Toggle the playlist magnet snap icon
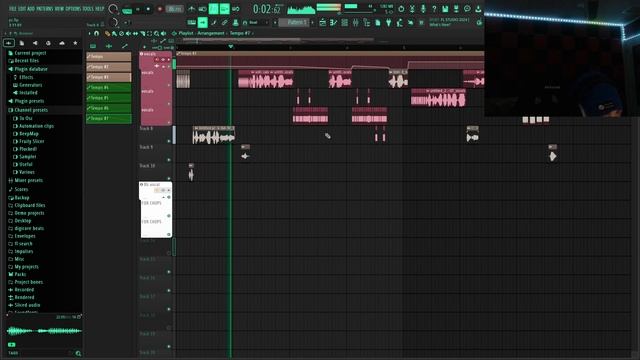The height and width of the screenshot is (360, 640). [97, 33]
